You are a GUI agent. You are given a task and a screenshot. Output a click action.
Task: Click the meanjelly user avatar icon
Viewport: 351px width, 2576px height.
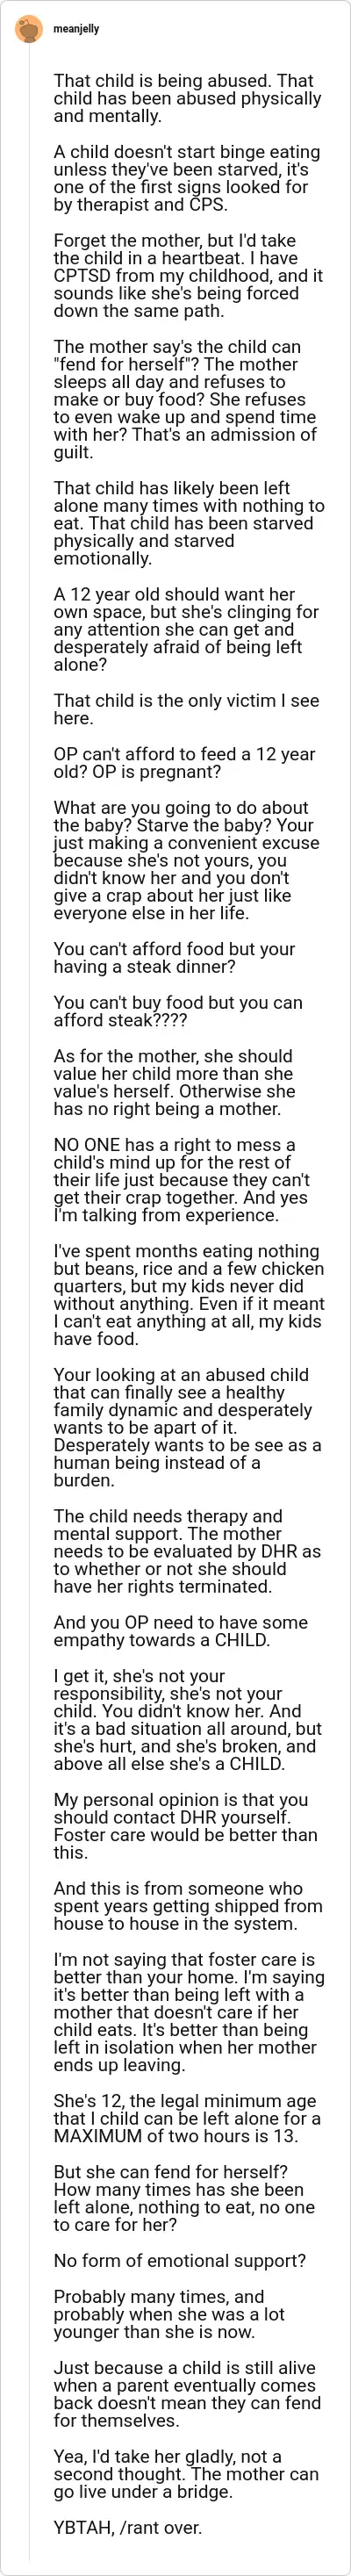(x=29, y=29)
